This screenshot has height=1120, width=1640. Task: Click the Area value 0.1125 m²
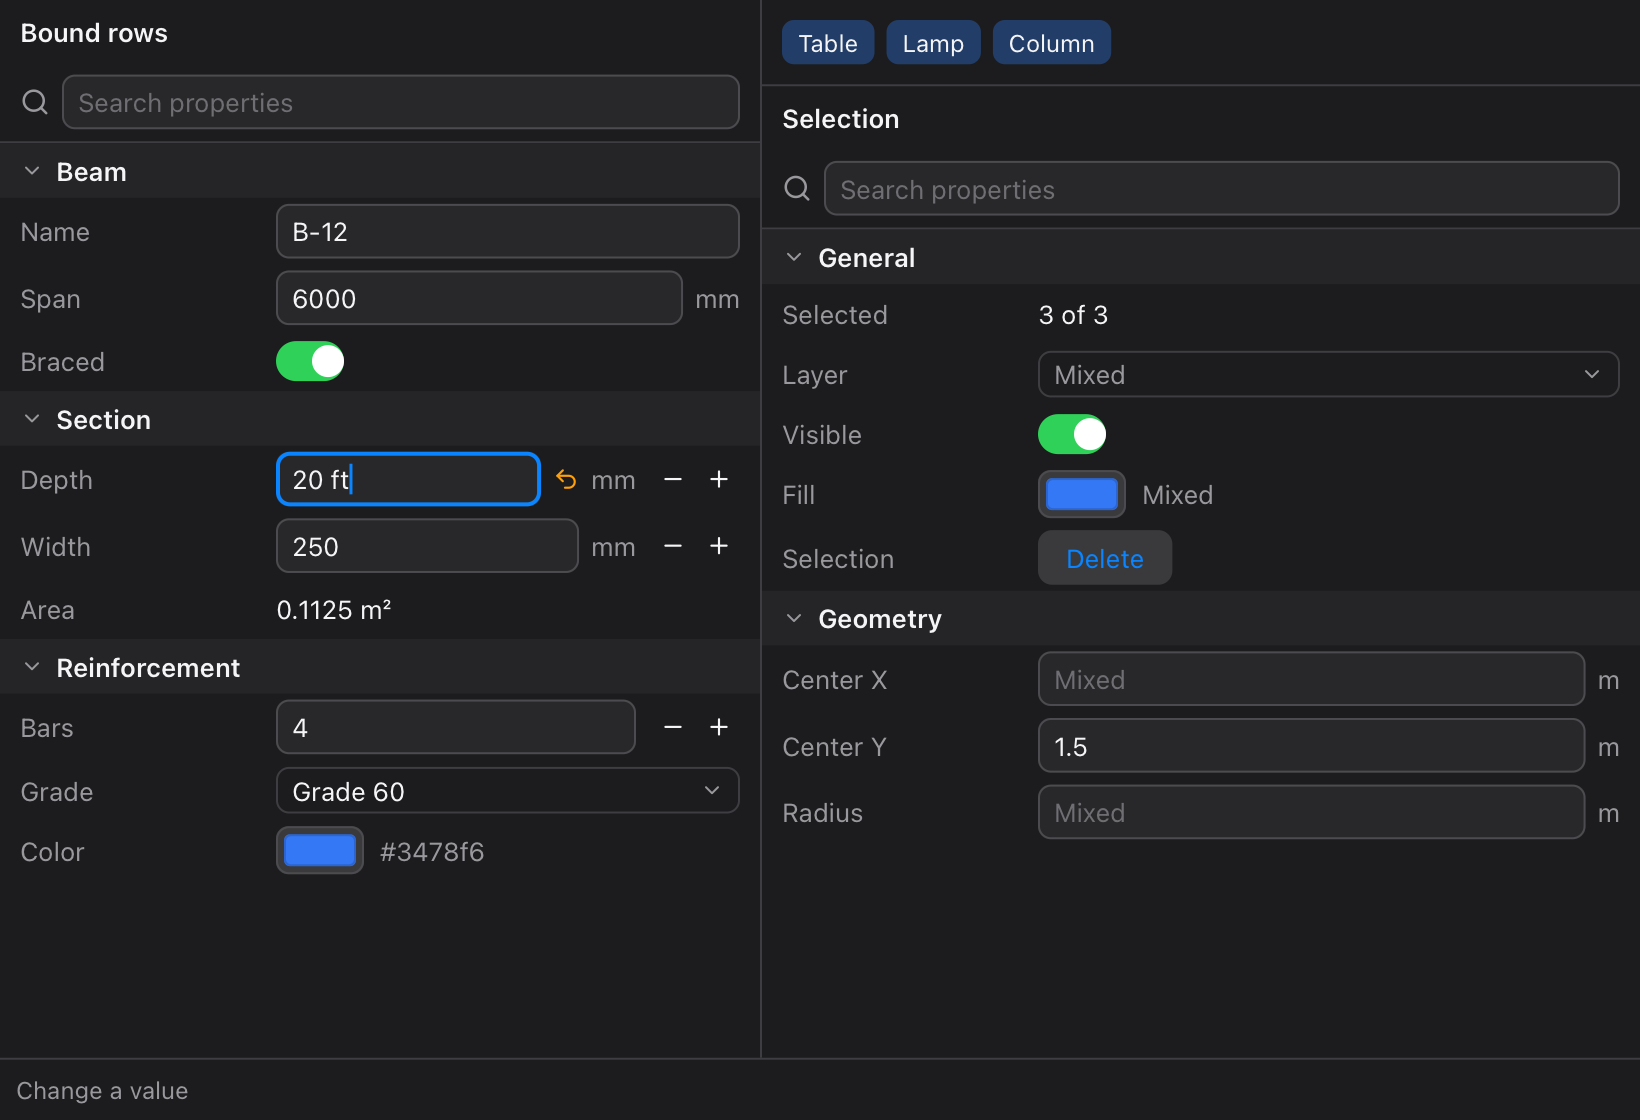(334, 610)
